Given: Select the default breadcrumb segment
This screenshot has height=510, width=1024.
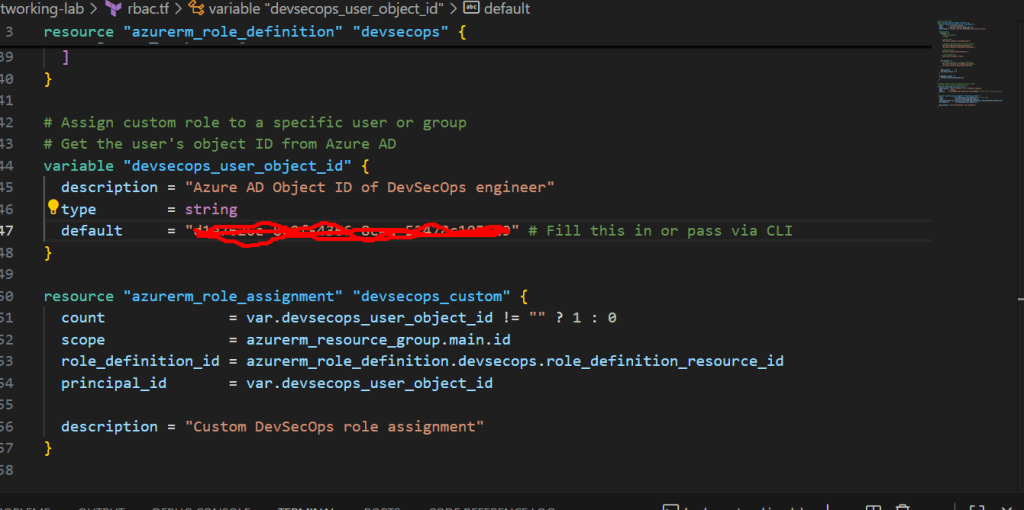Looking at the screenshot, I should coord(507,9).
